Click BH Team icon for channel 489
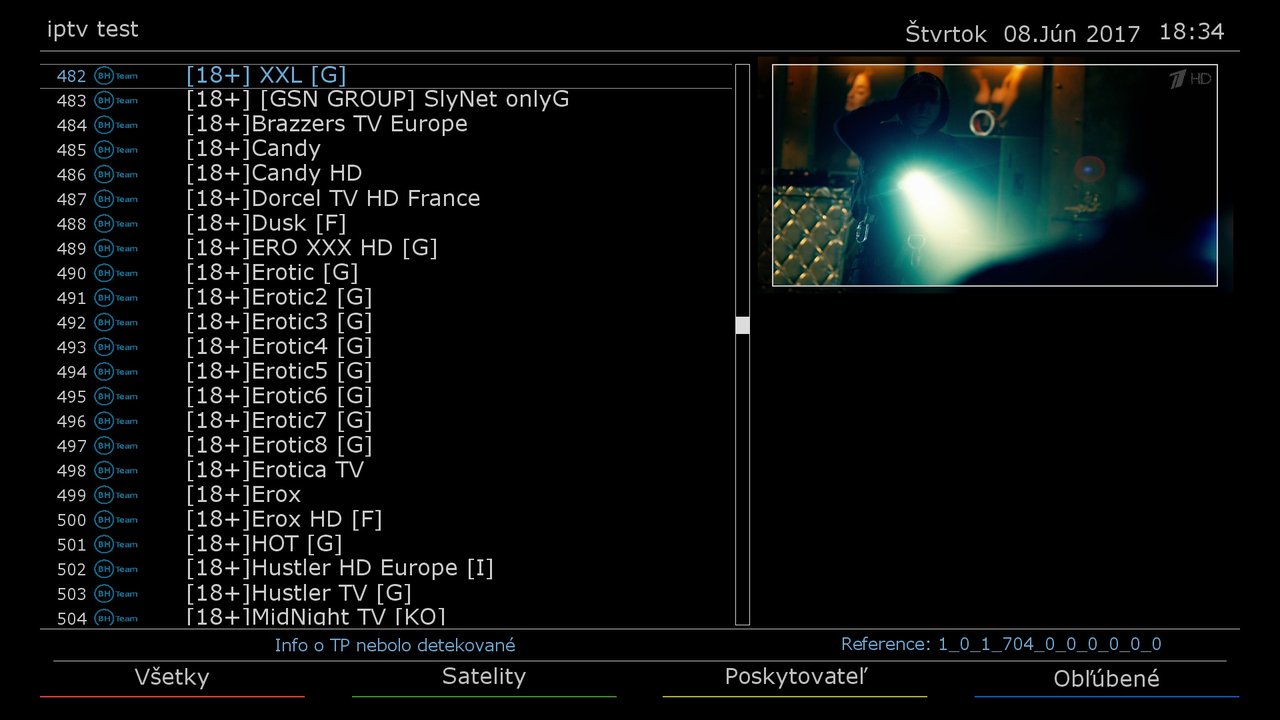The image size is (1280, 720). [x=116, y=248]
